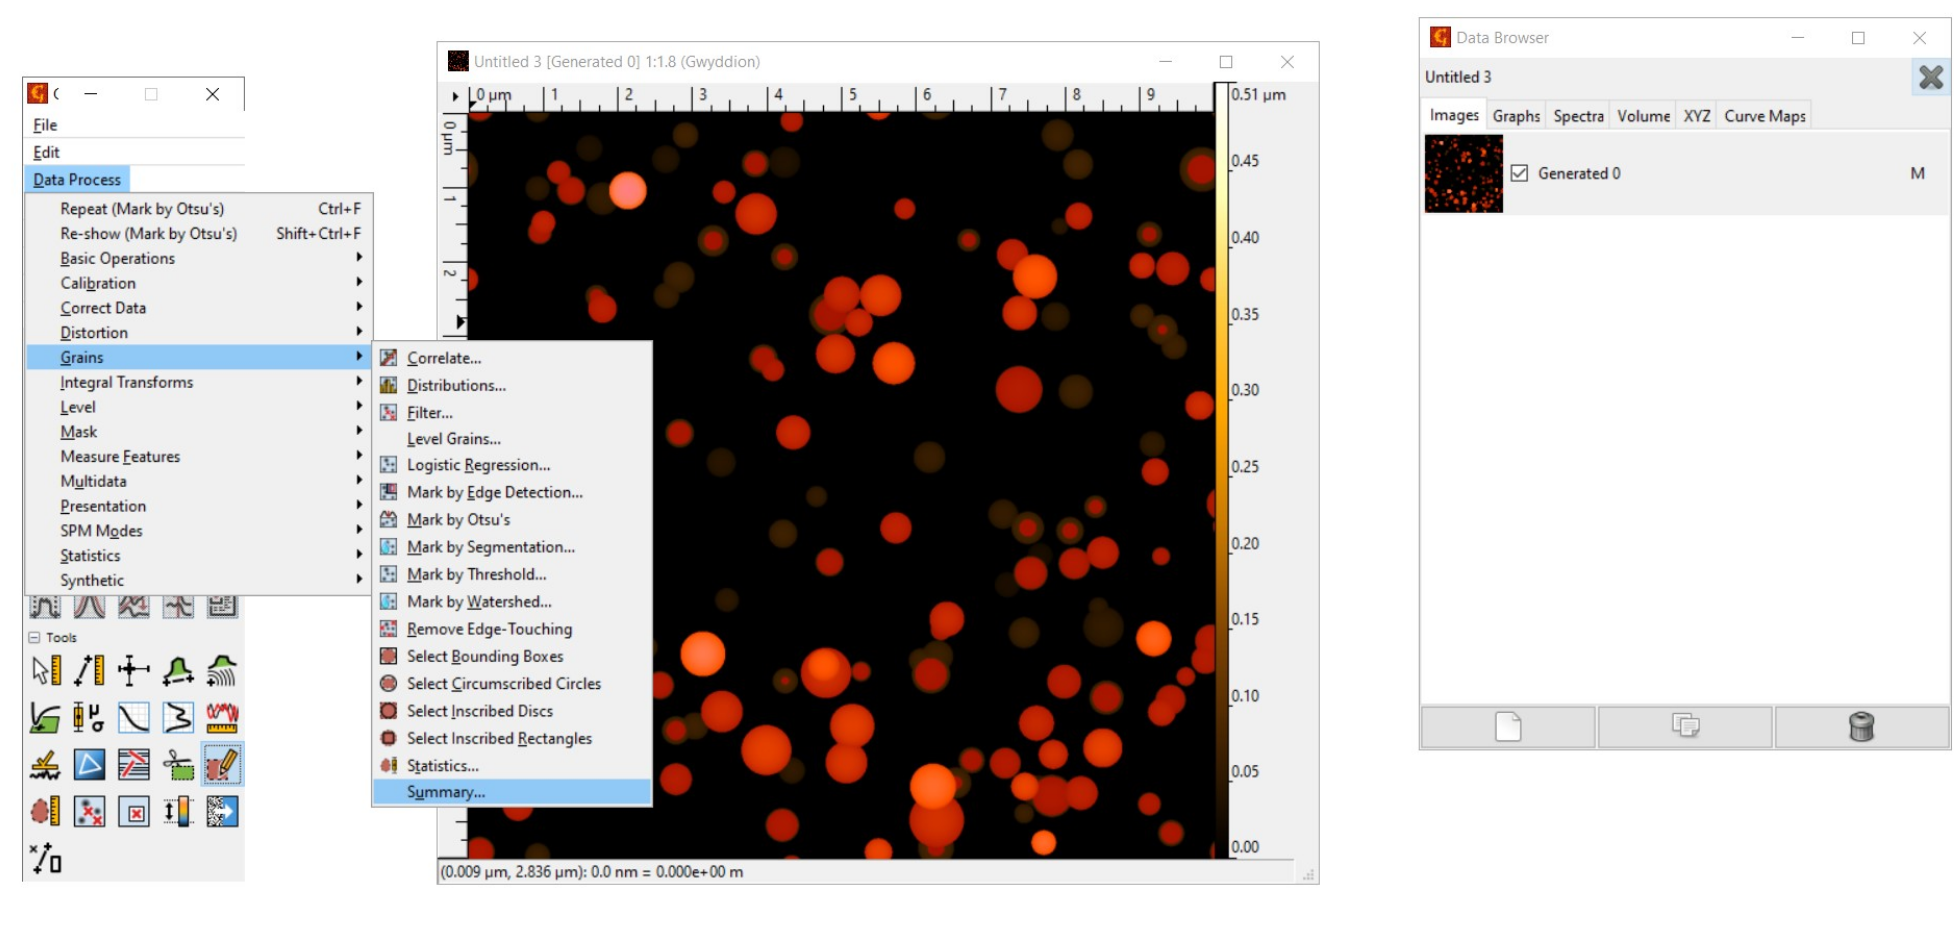The width and height of the screenshot is (1954, 948).
Task: Choose Distributions... grain option
Action: pyautogui.click(x=512, y=385)
